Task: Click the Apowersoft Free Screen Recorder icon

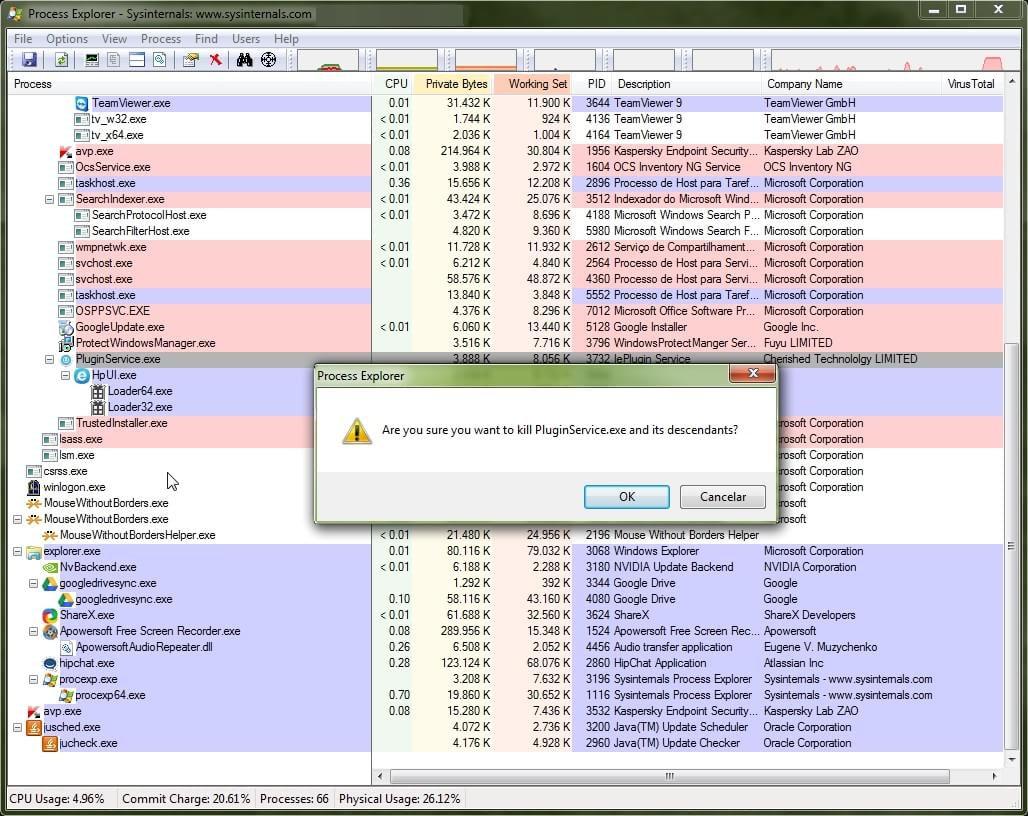Action: (x=50, y=631)
